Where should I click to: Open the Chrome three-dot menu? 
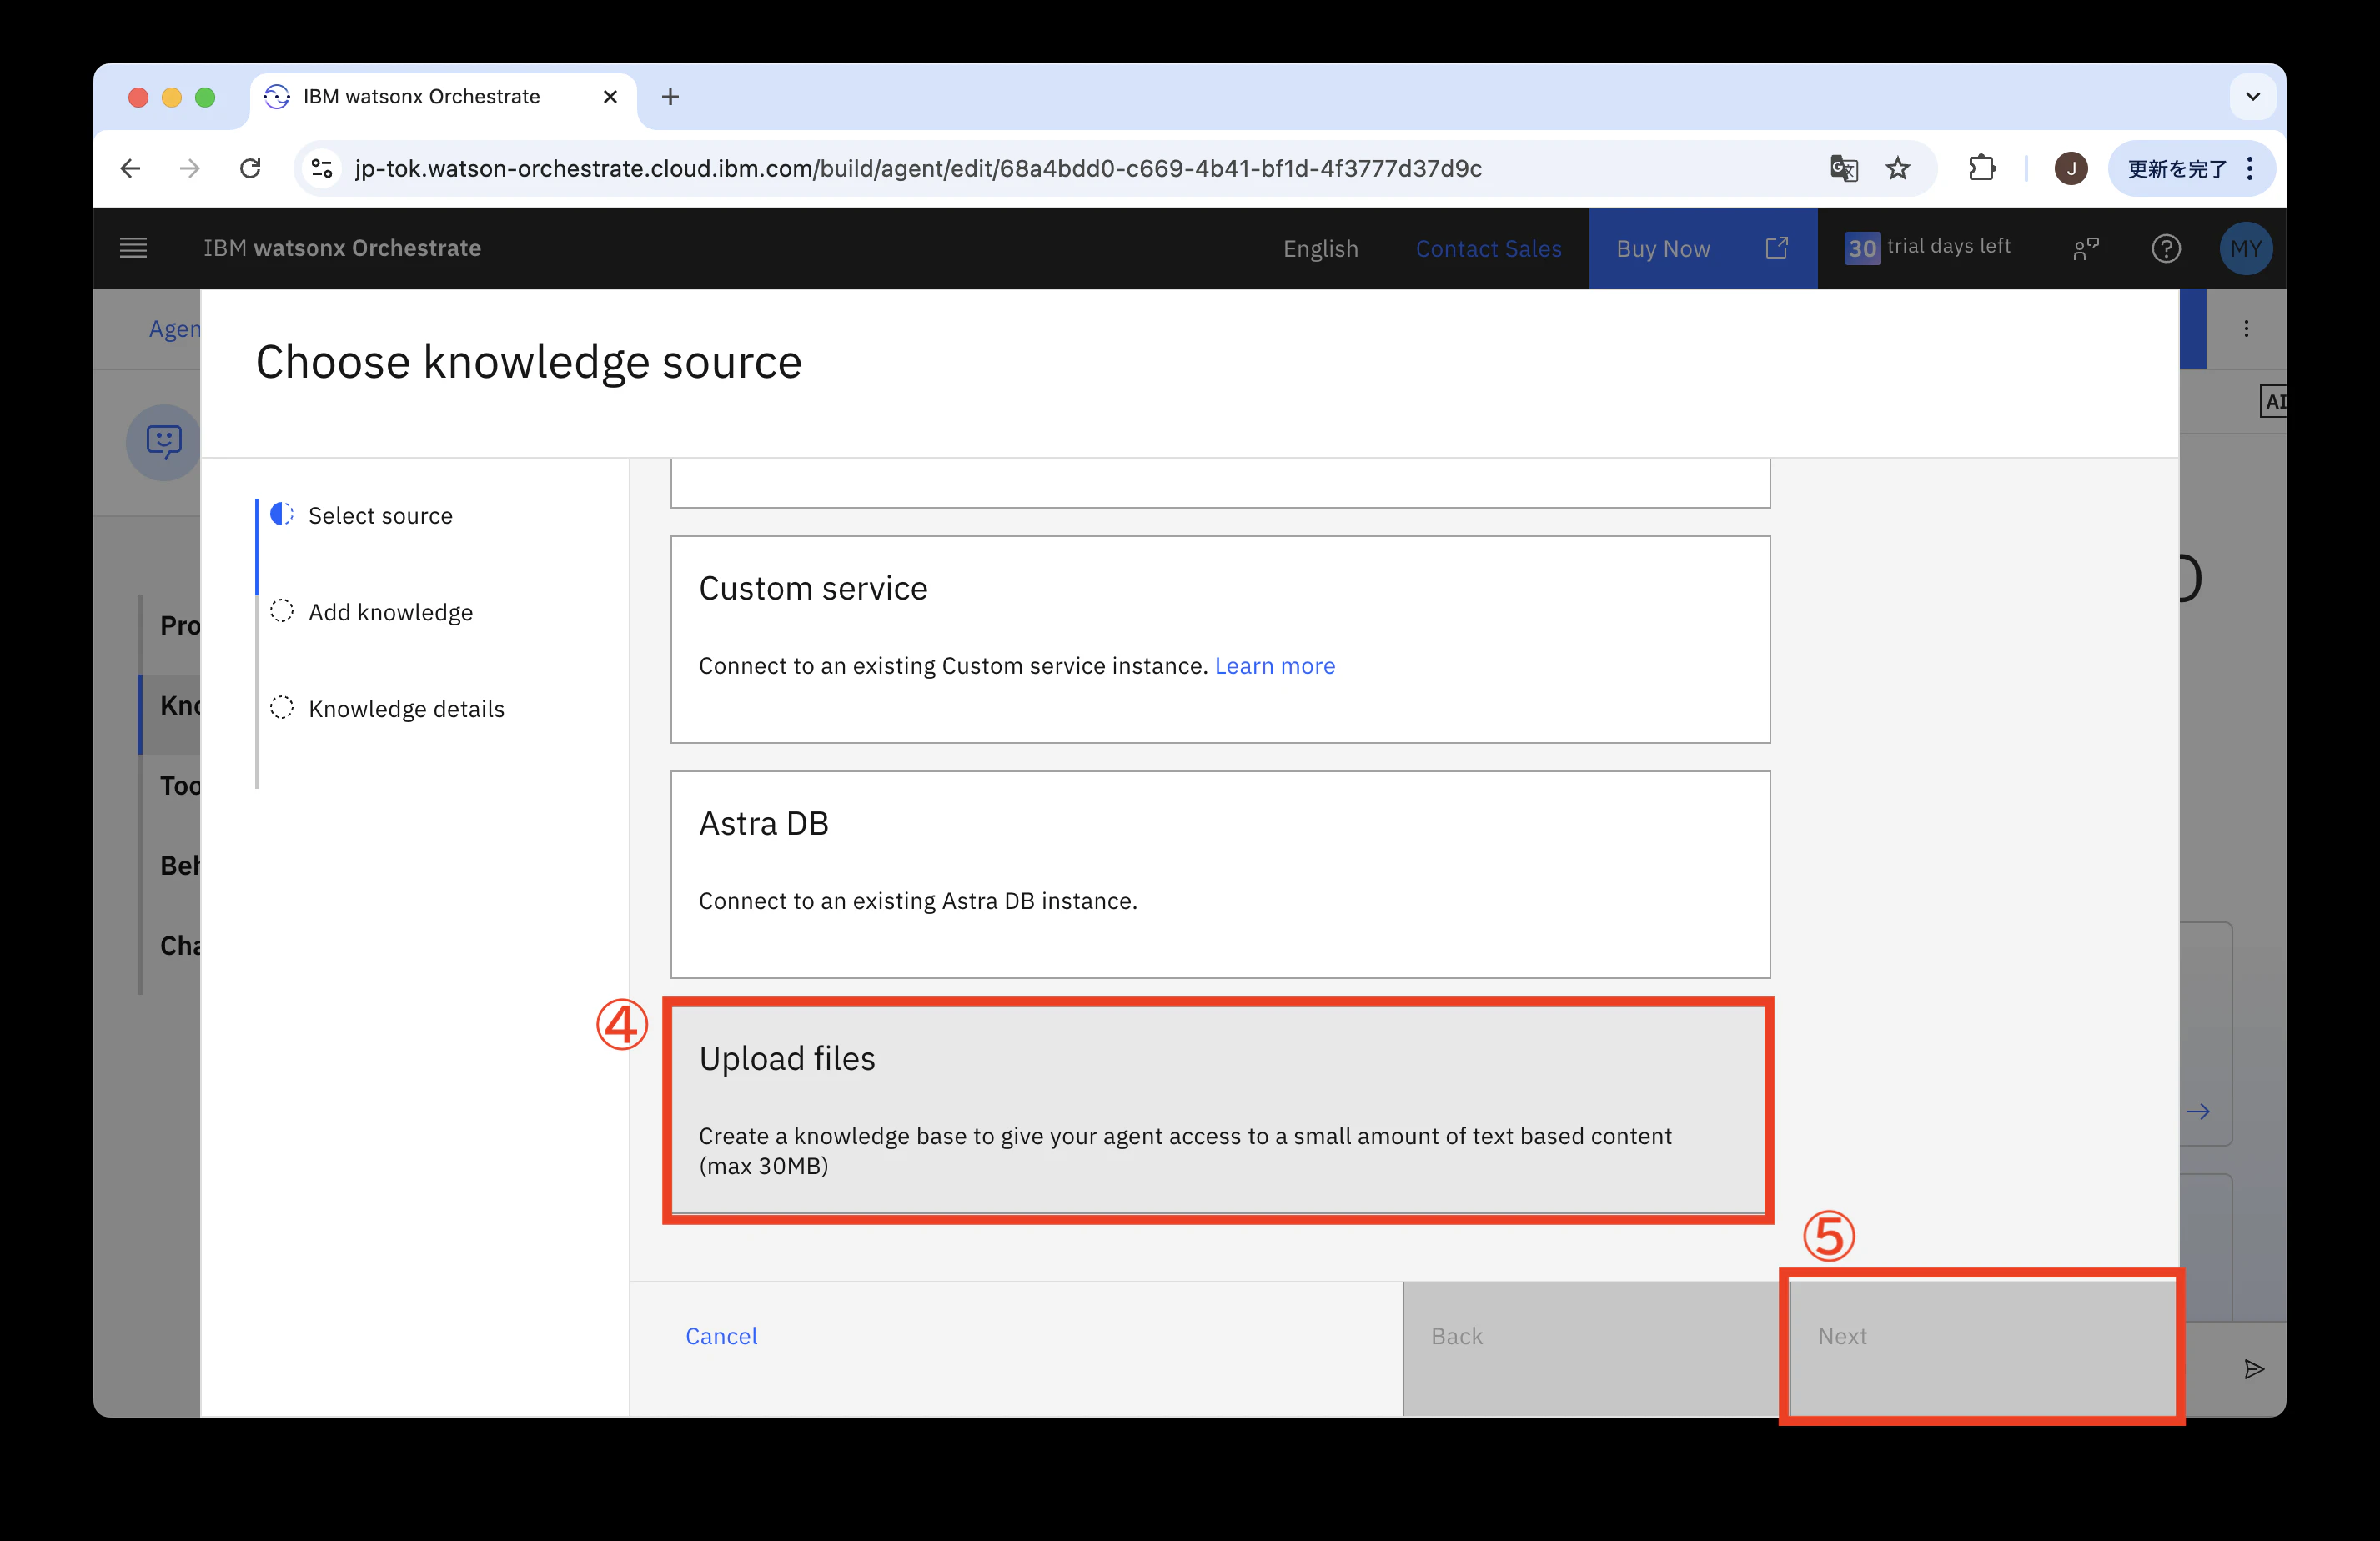[x=2250, y=168]
